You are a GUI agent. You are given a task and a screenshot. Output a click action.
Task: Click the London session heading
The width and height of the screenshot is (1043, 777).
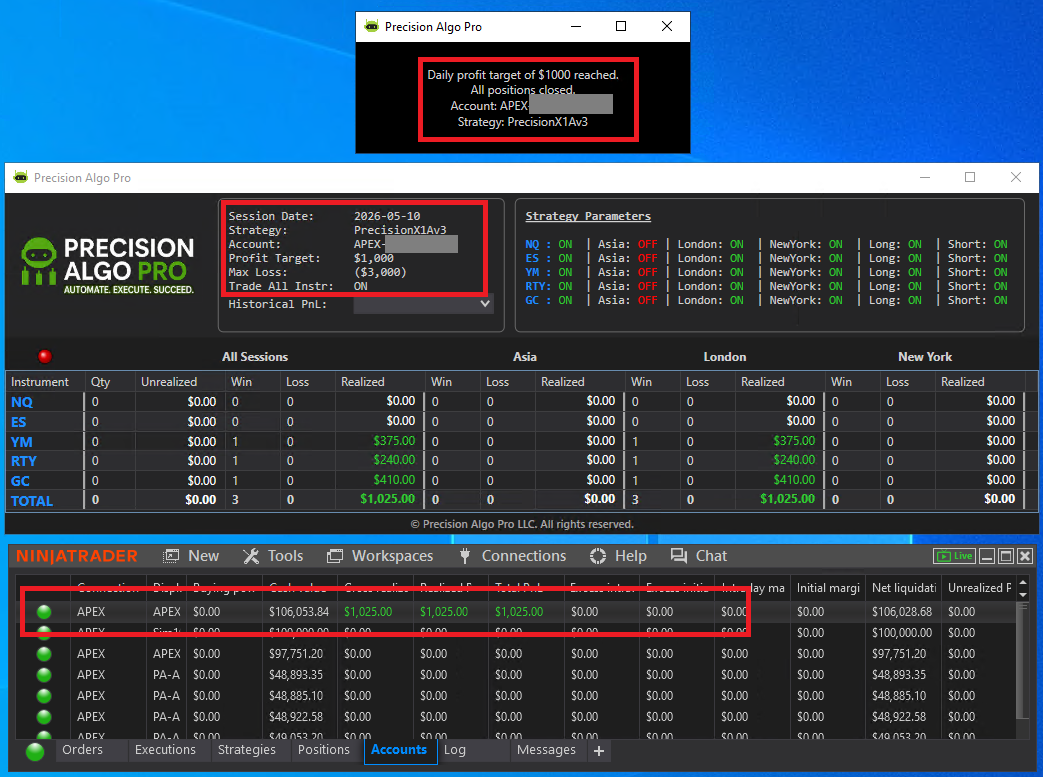pyautogui.click(x=724, y=357)
